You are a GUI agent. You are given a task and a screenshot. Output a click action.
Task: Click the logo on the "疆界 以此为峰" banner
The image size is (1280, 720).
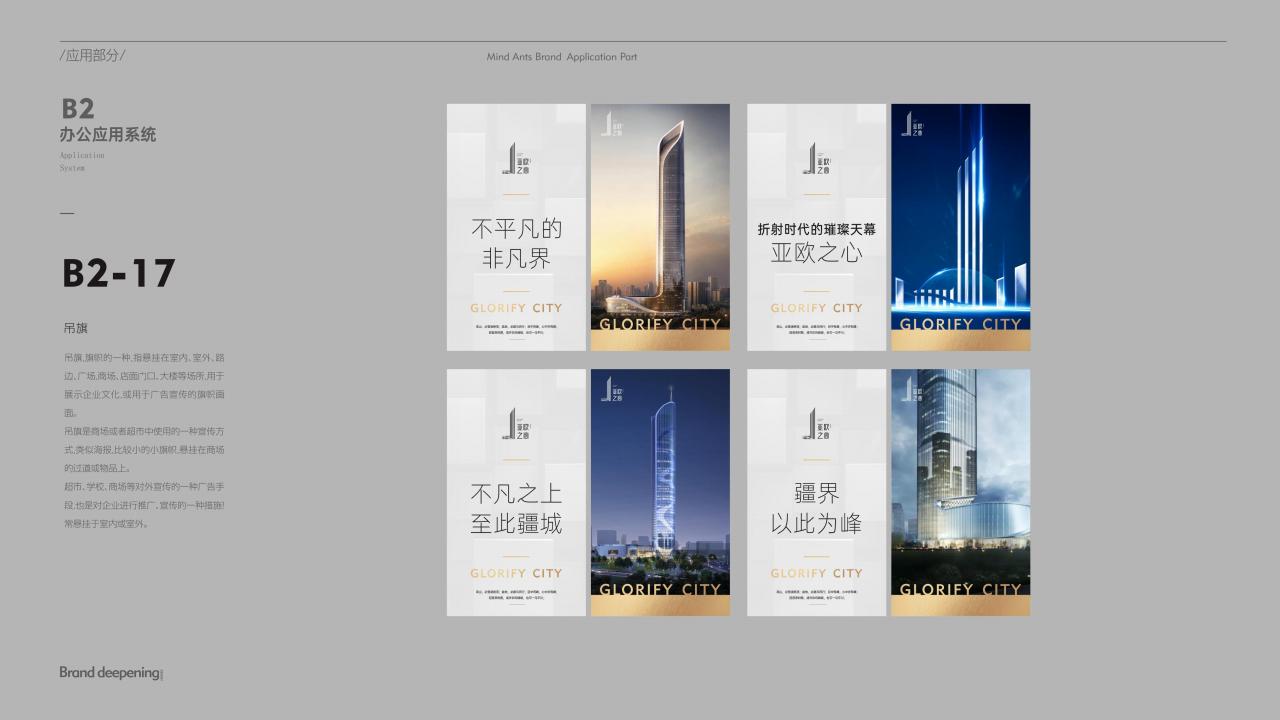click(x=816, y=424)
